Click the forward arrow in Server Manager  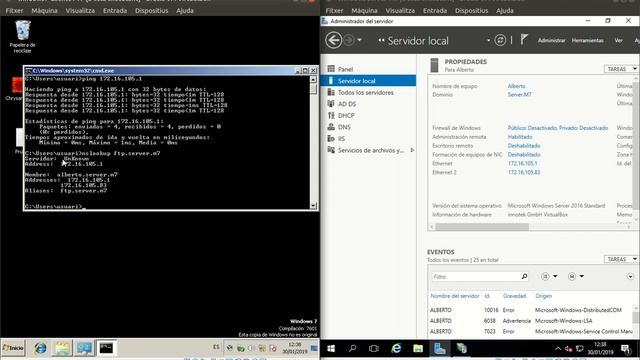[x=349, y=40]
